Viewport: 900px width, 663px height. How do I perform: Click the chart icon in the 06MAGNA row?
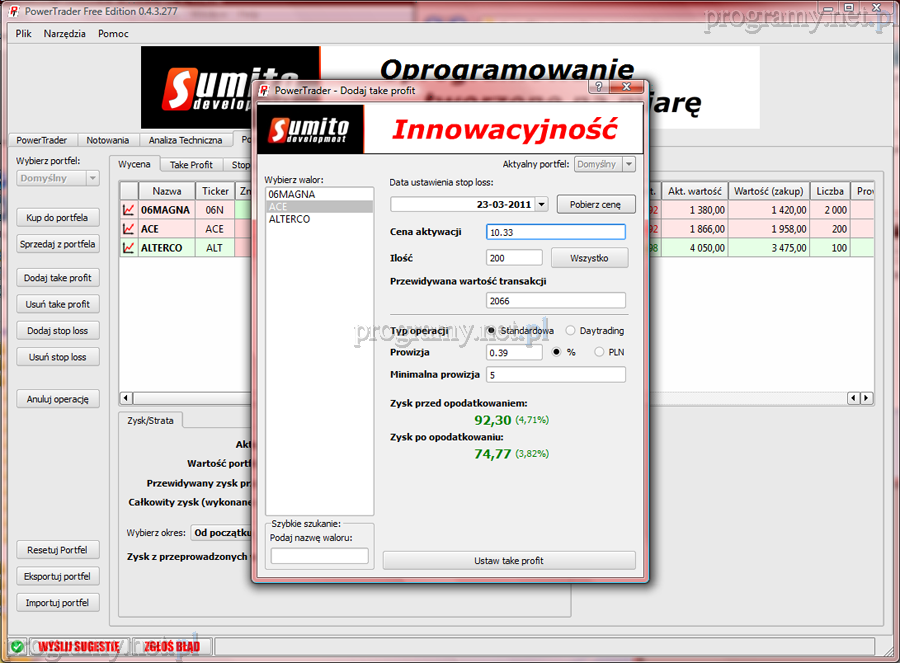tap(129, 210)
